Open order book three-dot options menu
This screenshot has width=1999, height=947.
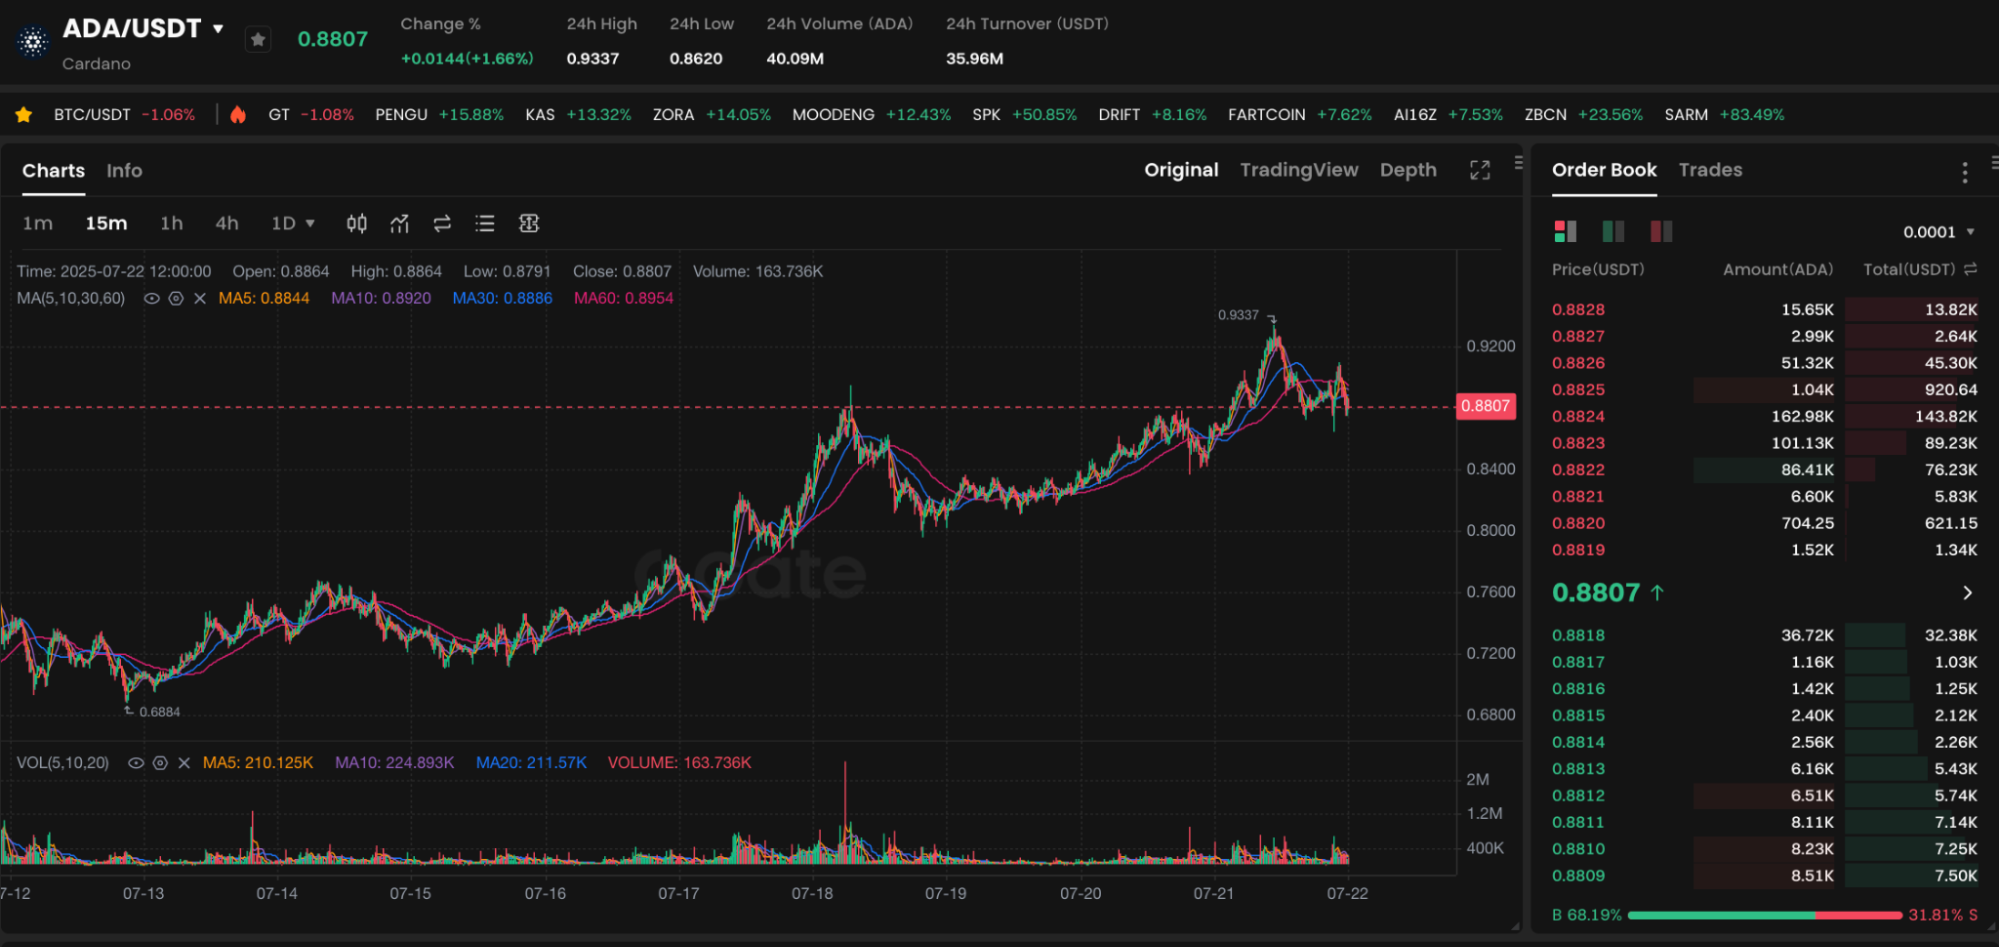tap(1965, 172)
